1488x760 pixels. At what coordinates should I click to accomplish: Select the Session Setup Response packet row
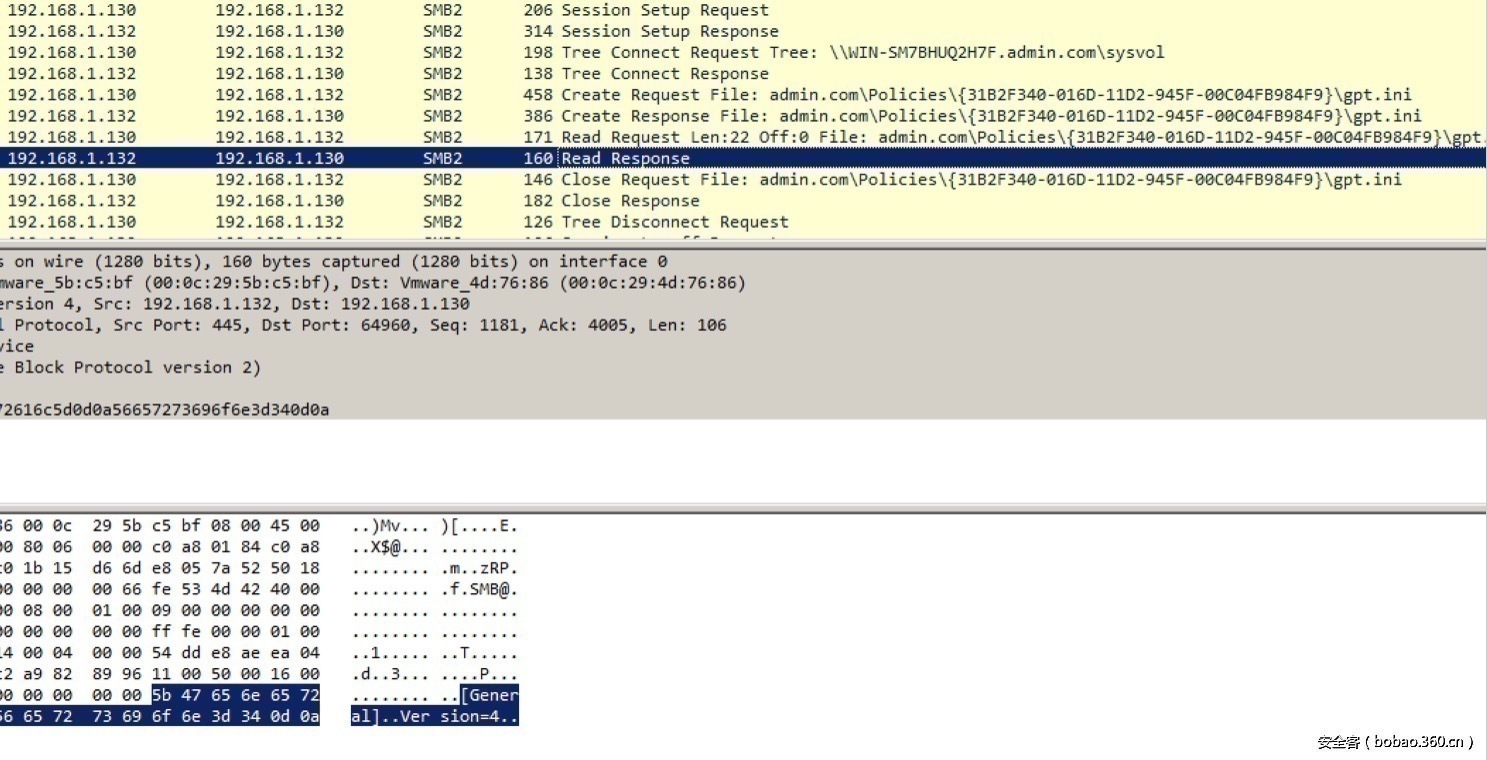click(x=670, y=31)
